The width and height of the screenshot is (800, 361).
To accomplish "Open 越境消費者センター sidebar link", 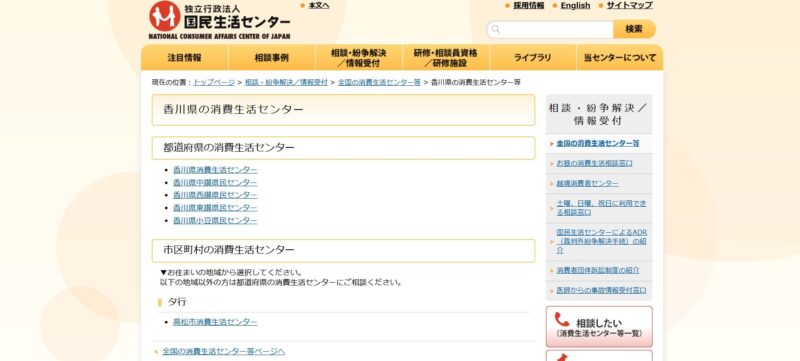I will click(587, 184).
